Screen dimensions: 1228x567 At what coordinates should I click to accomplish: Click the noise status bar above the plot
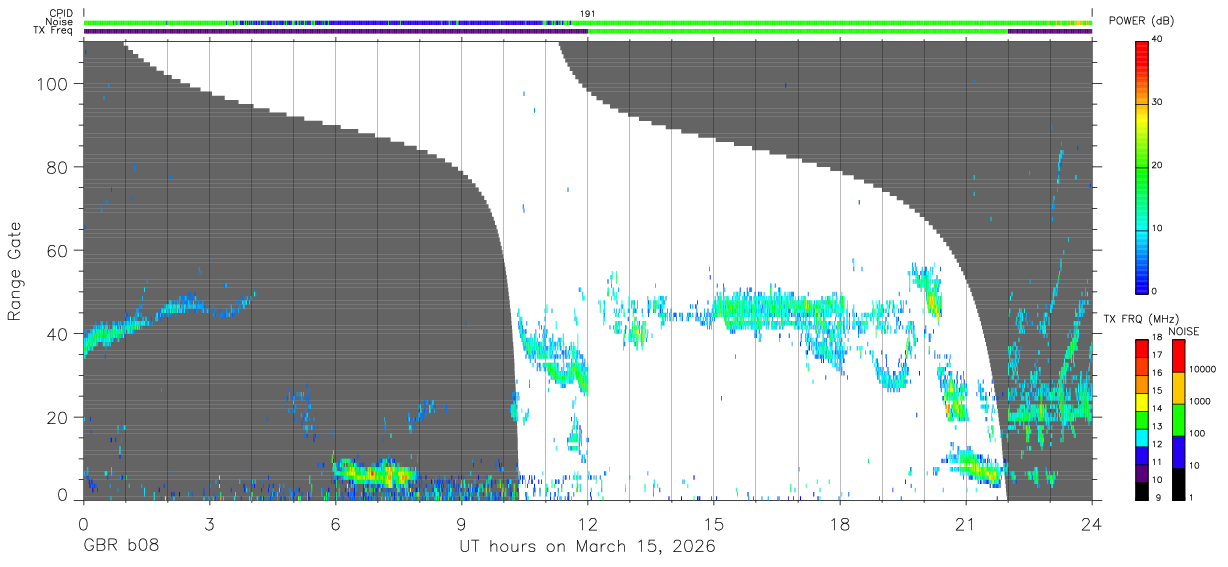(x=588, y=22)
